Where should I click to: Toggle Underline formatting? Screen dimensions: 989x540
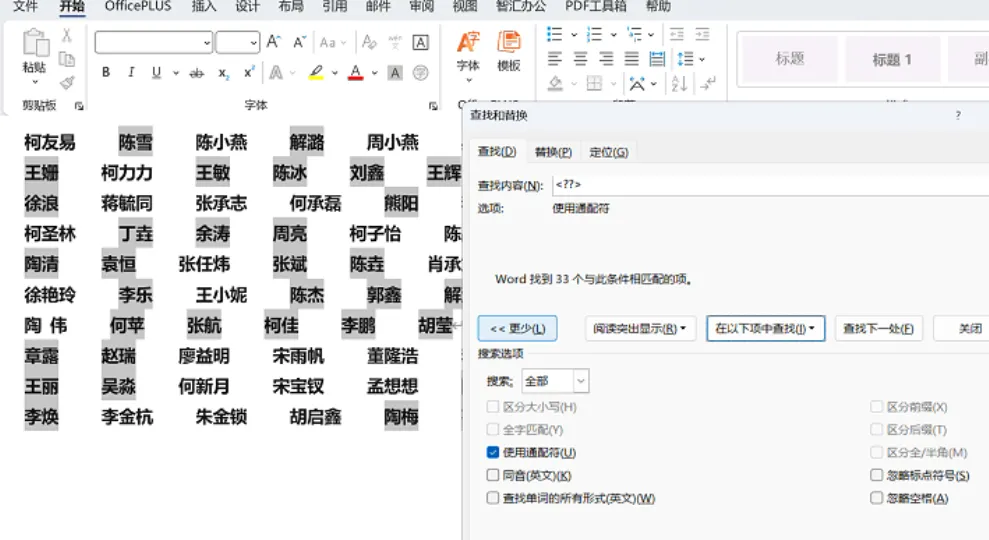pos(156,73)
